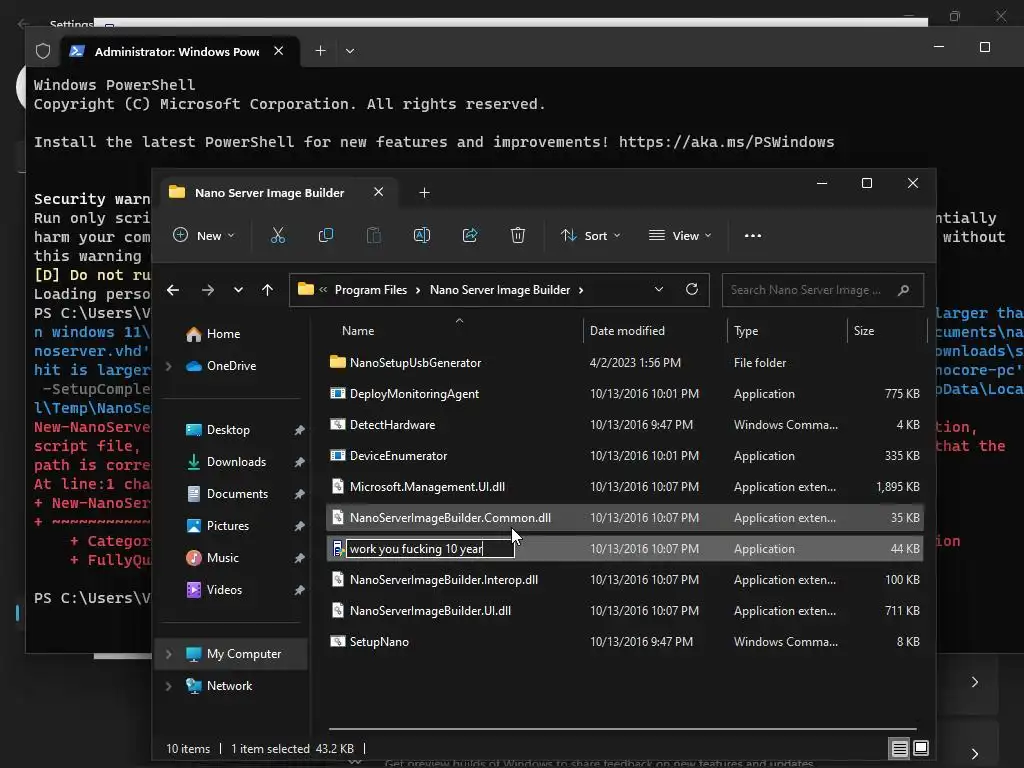The image size is (1024, 768).
Task: Click inside the file rename text box
Action: 430,549
